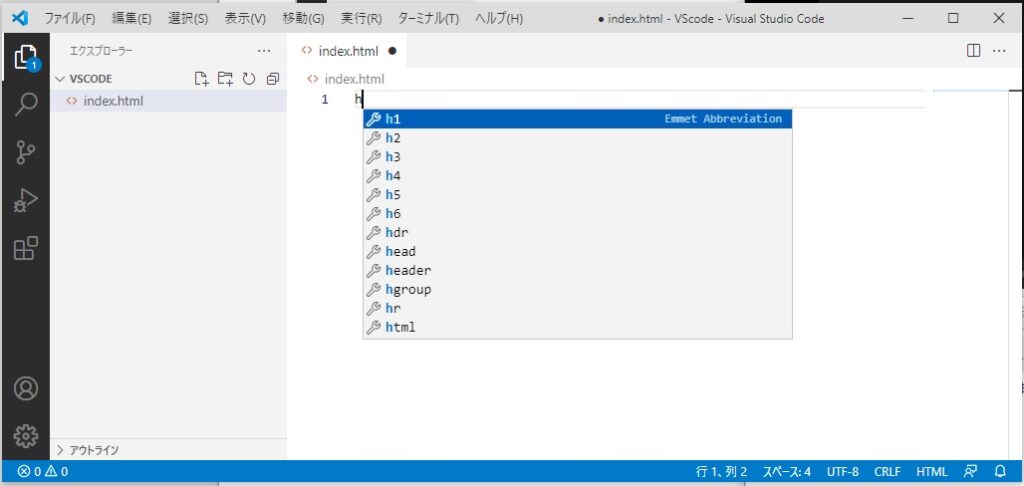Image resolution: width=1024 pixels, height=486 pixels.
Task: Open the Search view icon
Action: coord(26,105)
